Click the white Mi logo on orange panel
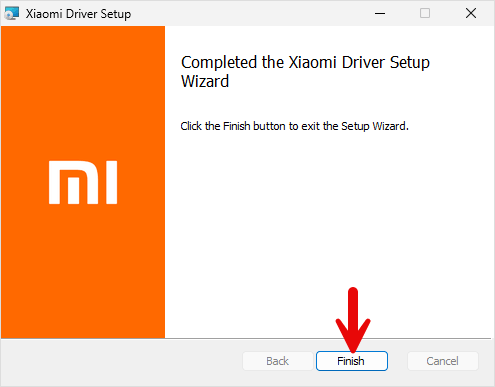 83,182
